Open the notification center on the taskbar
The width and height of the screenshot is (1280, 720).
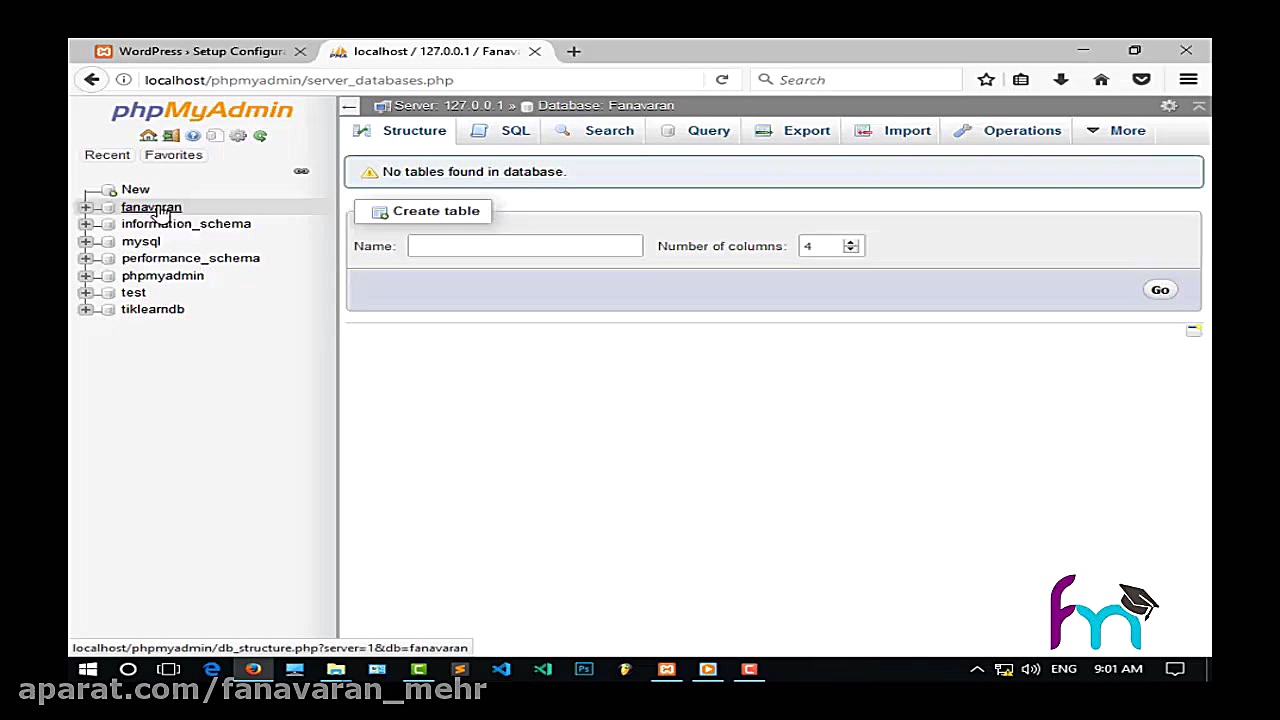(x=1175, y=669)
